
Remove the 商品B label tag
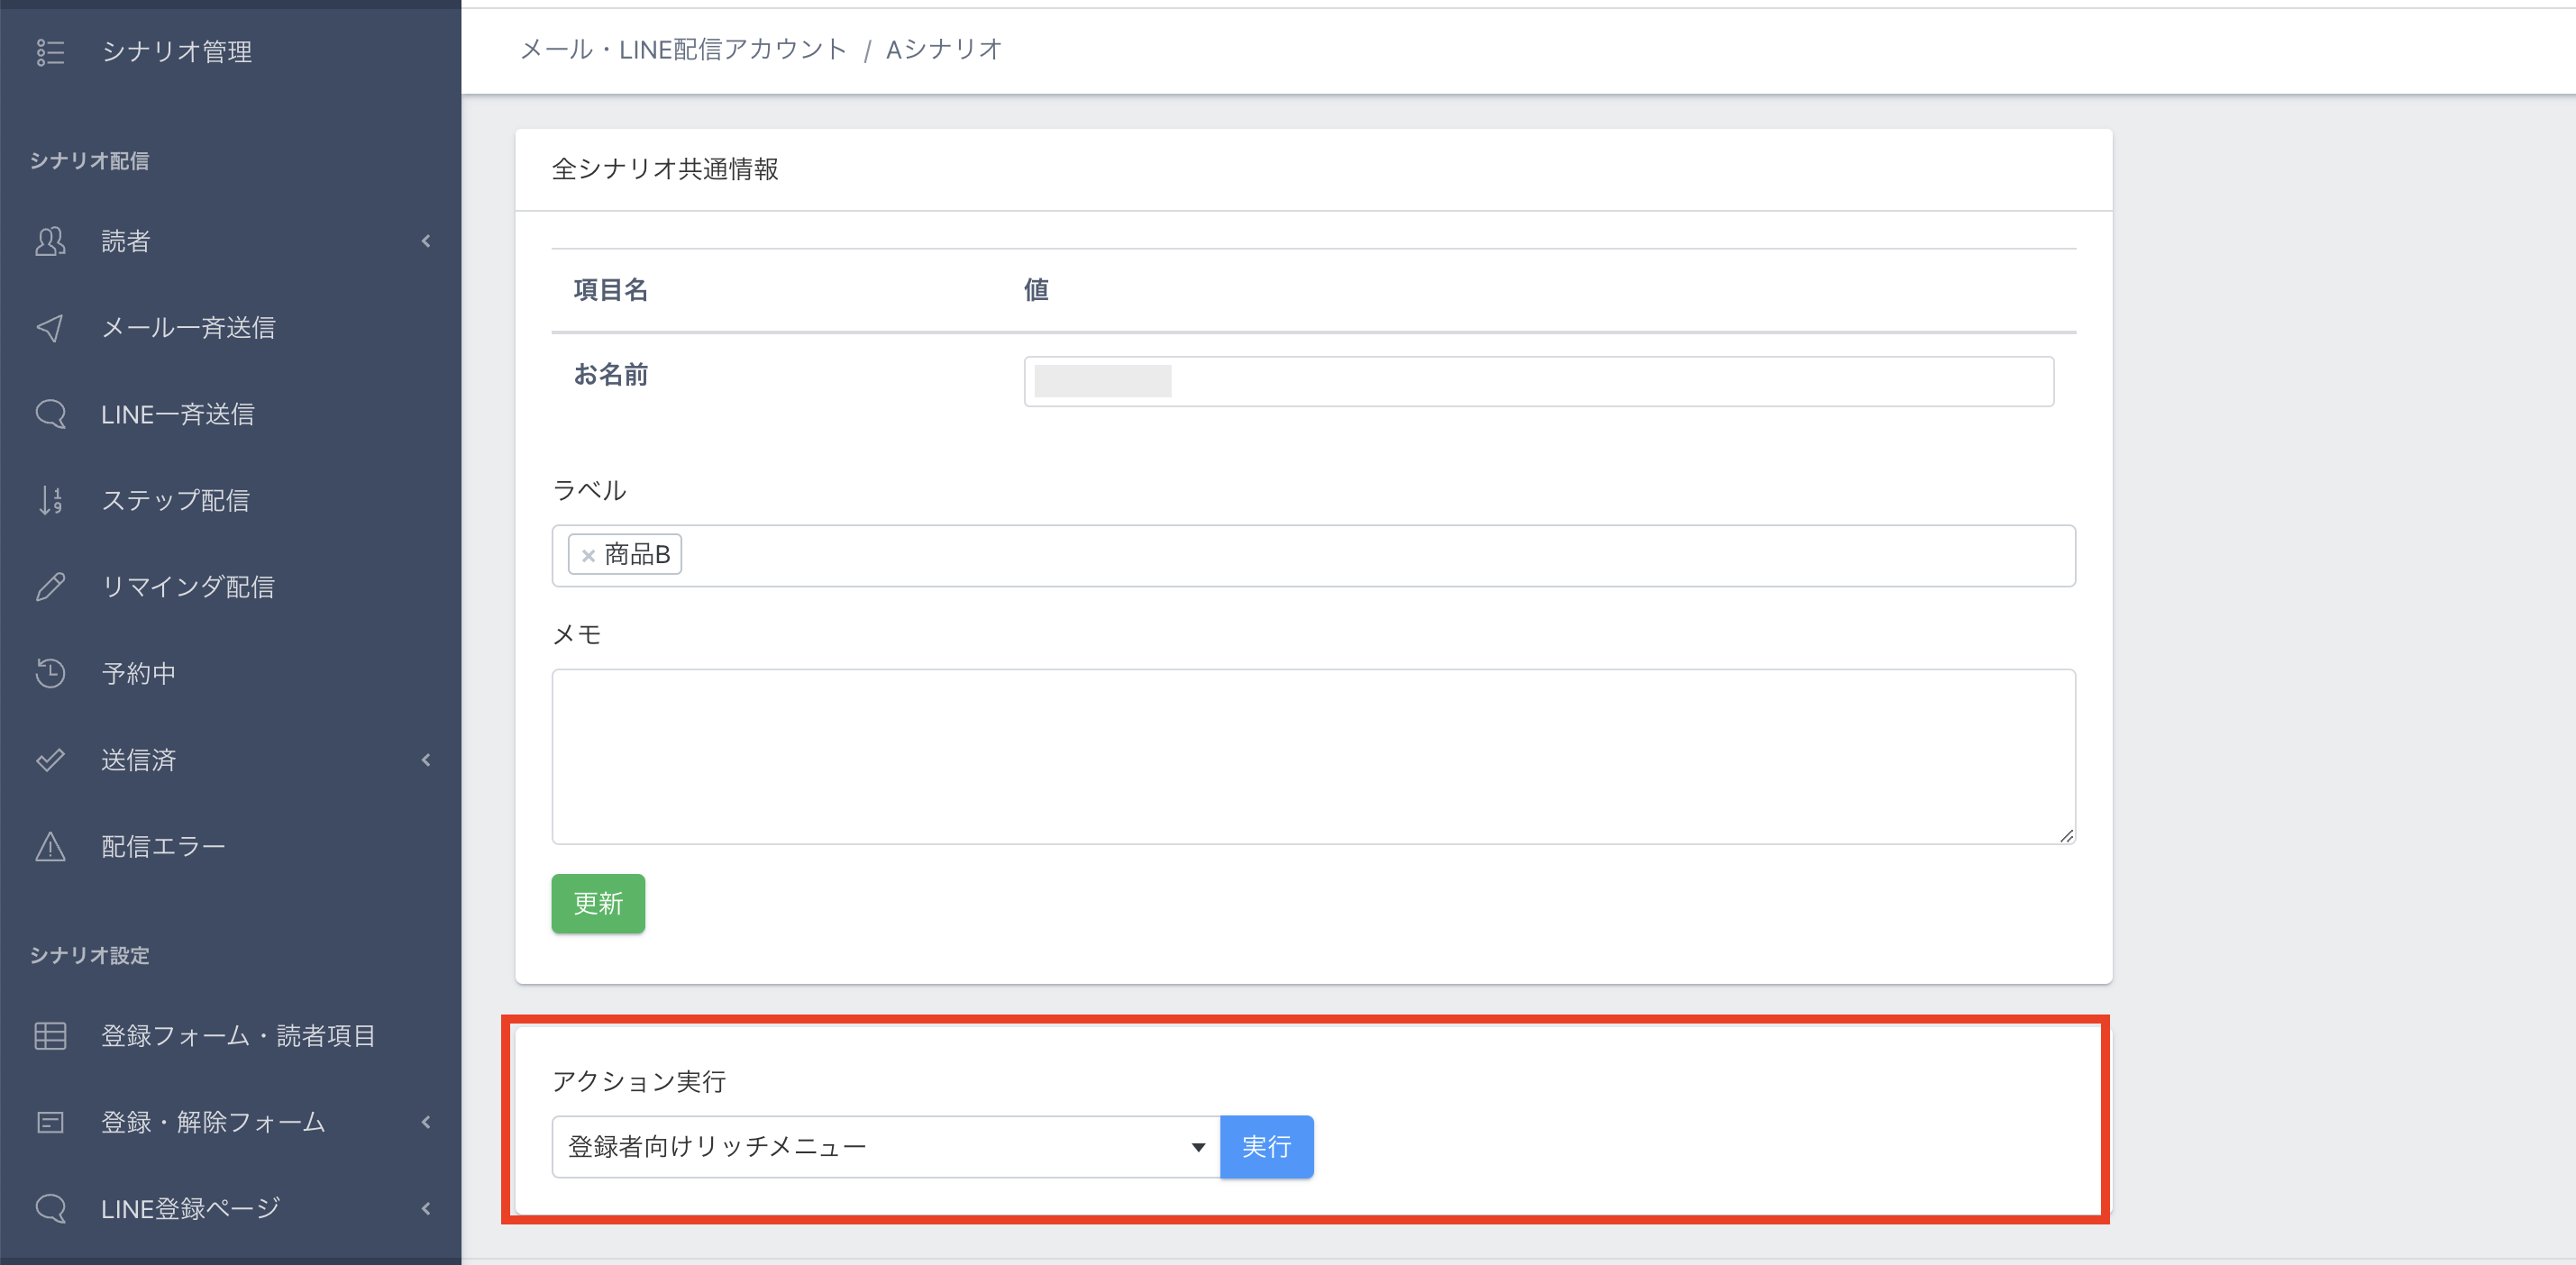point(588,556)
